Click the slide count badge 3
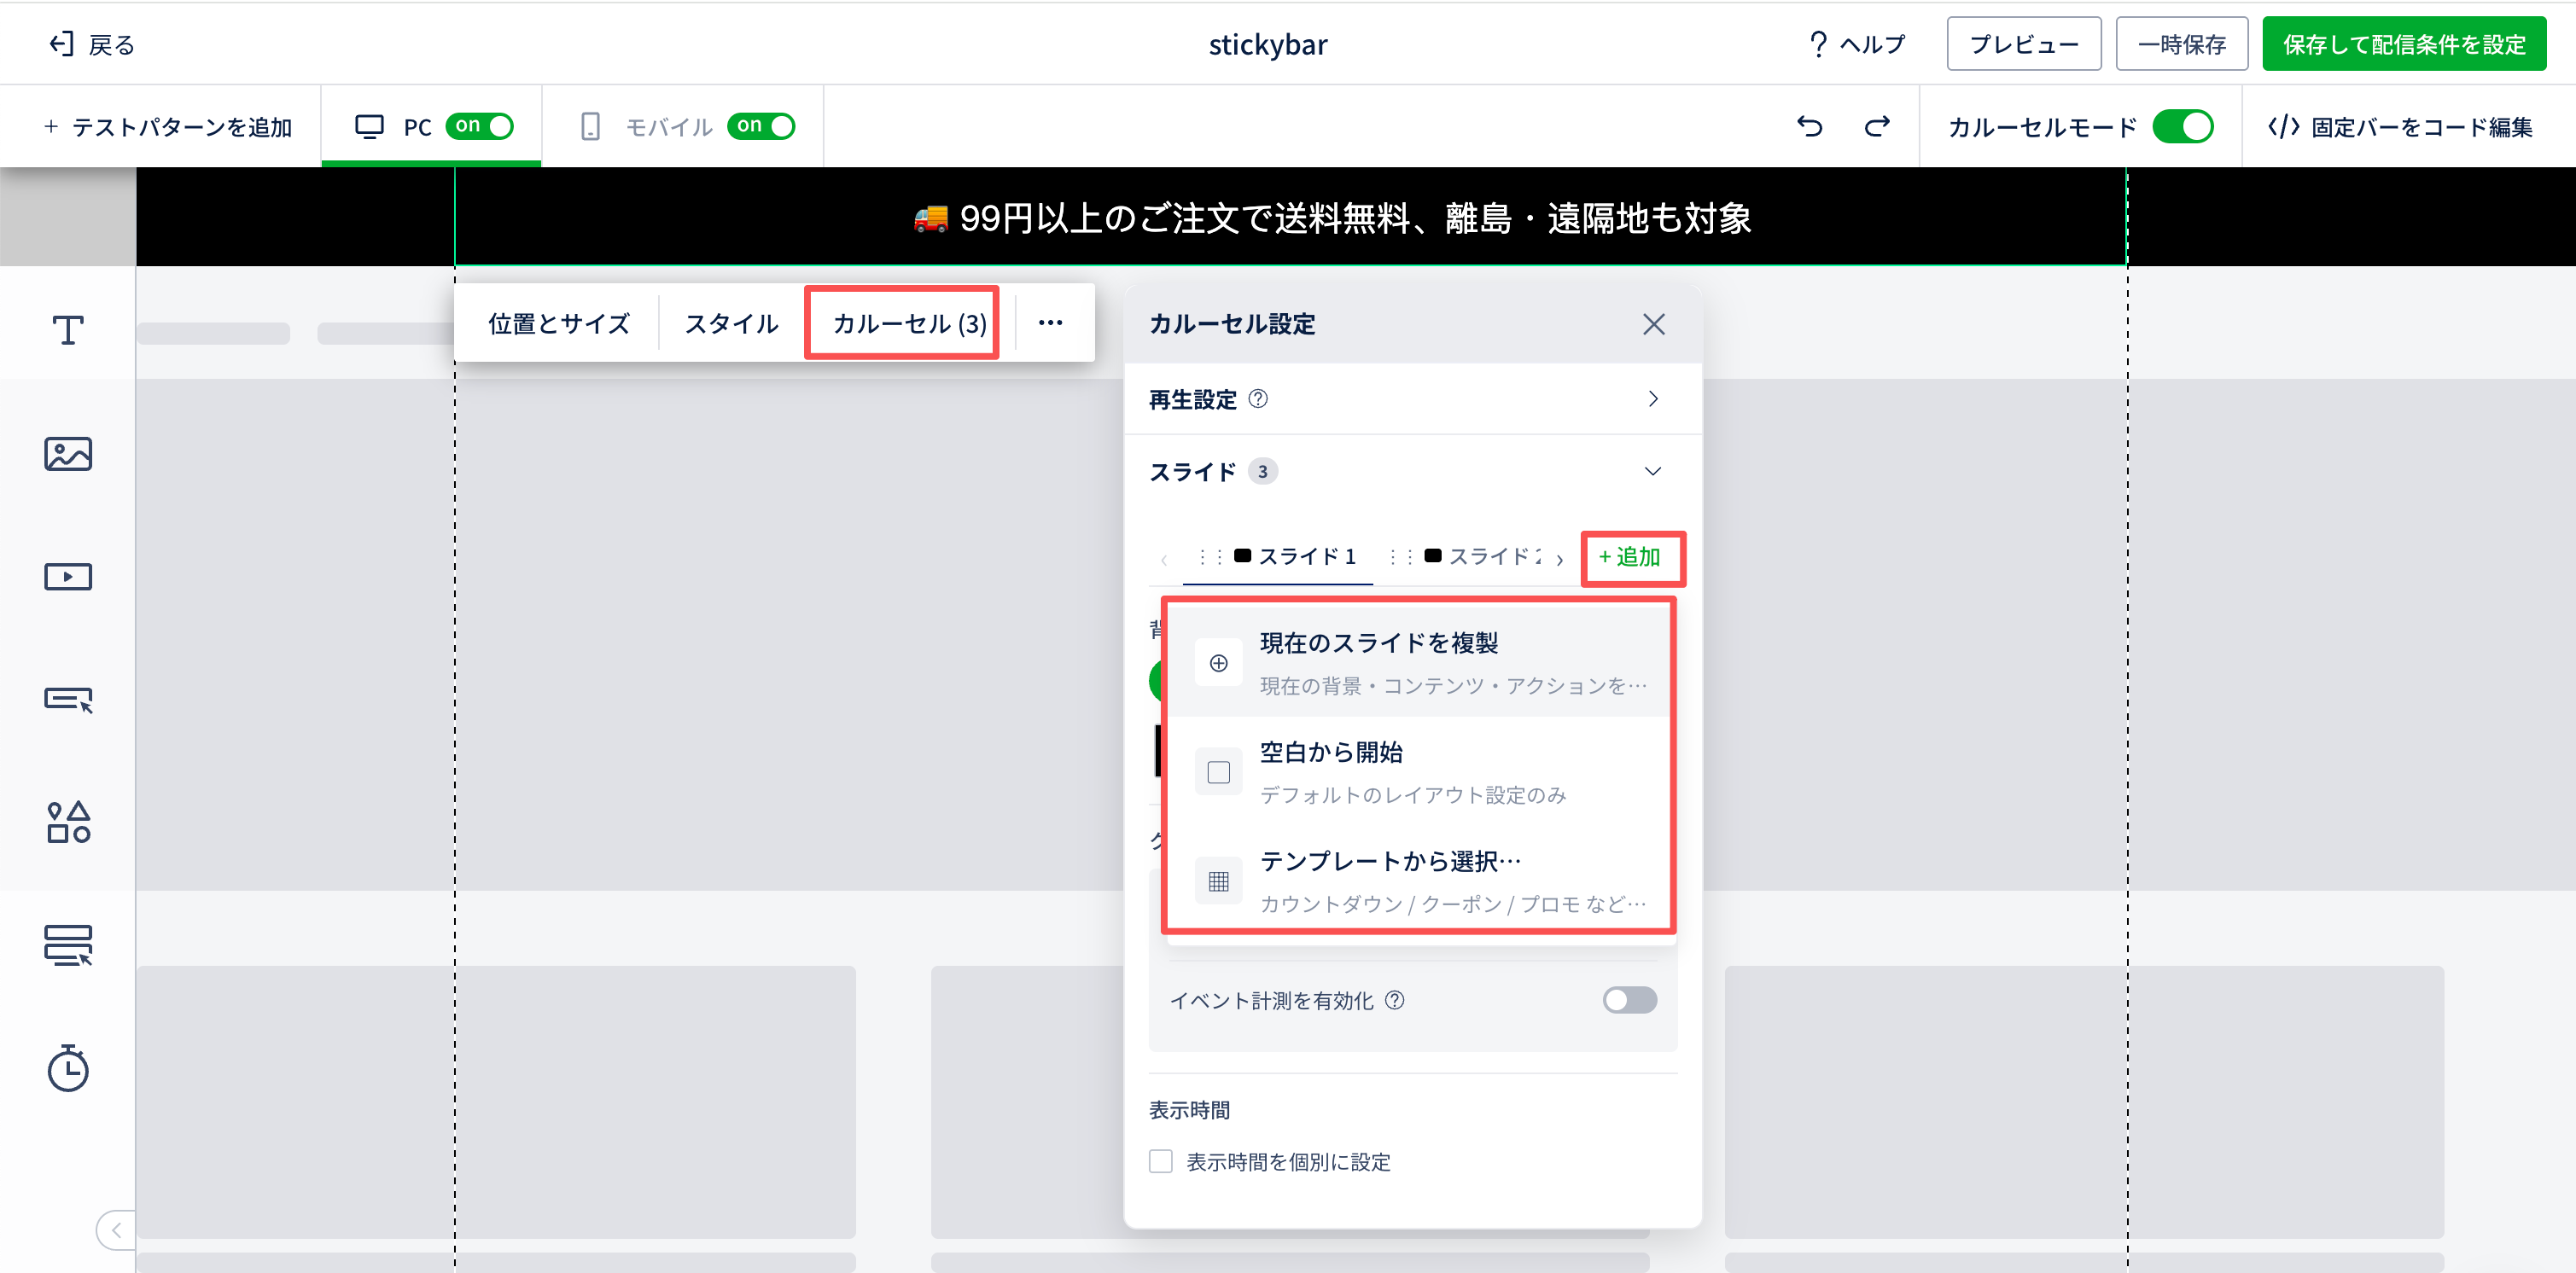The image size is (2576, 1273). pos(1262,471)
